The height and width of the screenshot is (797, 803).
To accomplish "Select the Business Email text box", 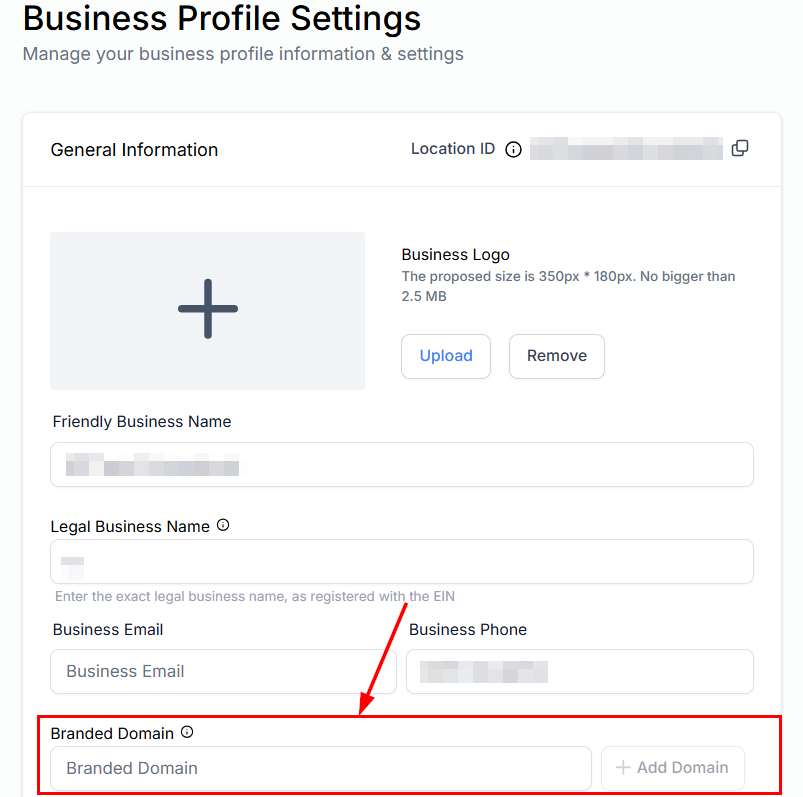I will tap(223, 671).
